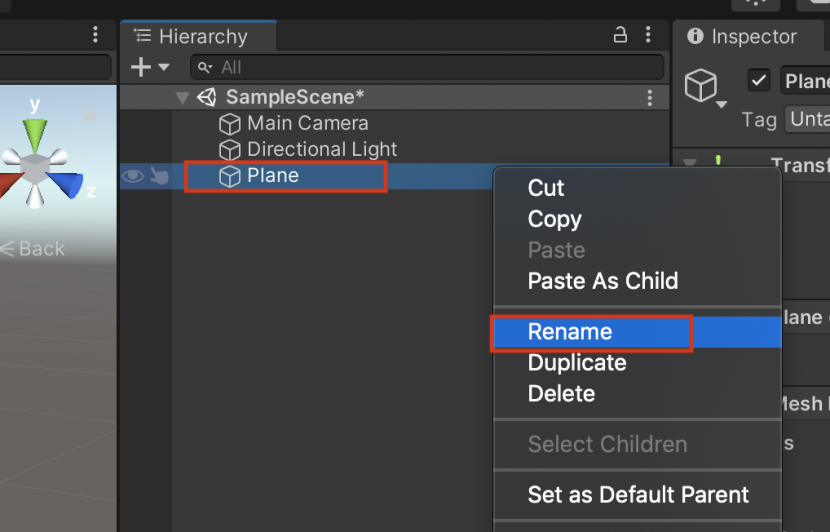Open the SampleScene row's three-dot menu
Image resolution: width=830 pixels, height=532 pixels.
point(650,98)
